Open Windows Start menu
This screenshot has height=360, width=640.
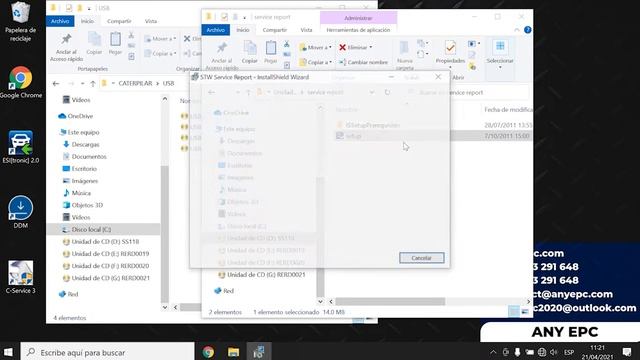point(9,352)
